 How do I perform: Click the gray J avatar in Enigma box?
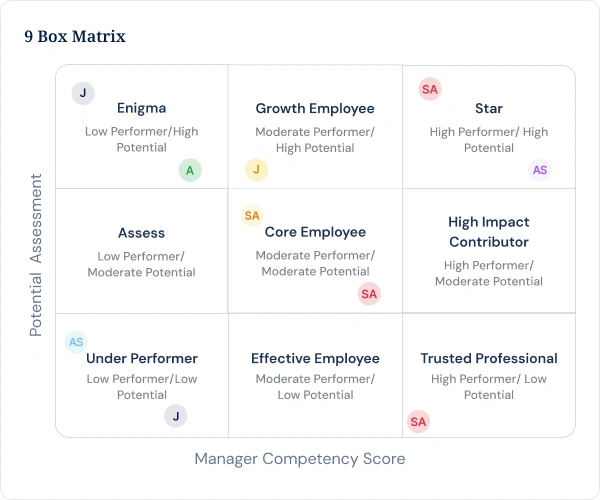click(x=83, y=93)
